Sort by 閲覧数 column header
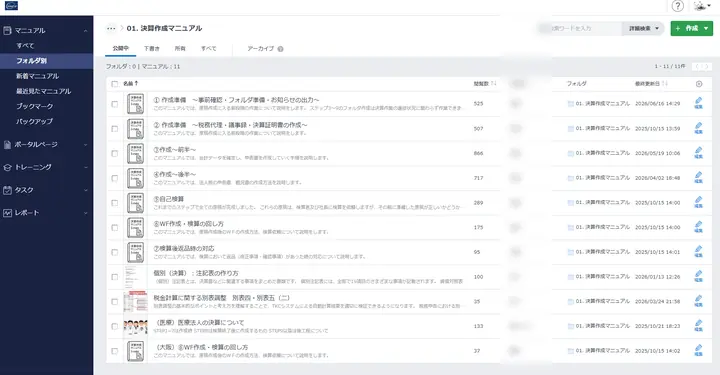Viewport: 720px width, 375px height. (485, 84)
